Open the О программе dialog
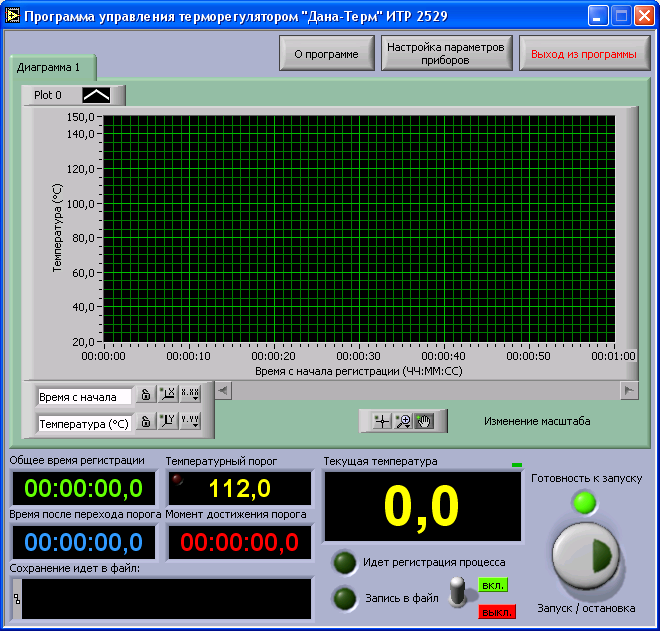This screenshot has width=660, height=631. pos(326,54)
